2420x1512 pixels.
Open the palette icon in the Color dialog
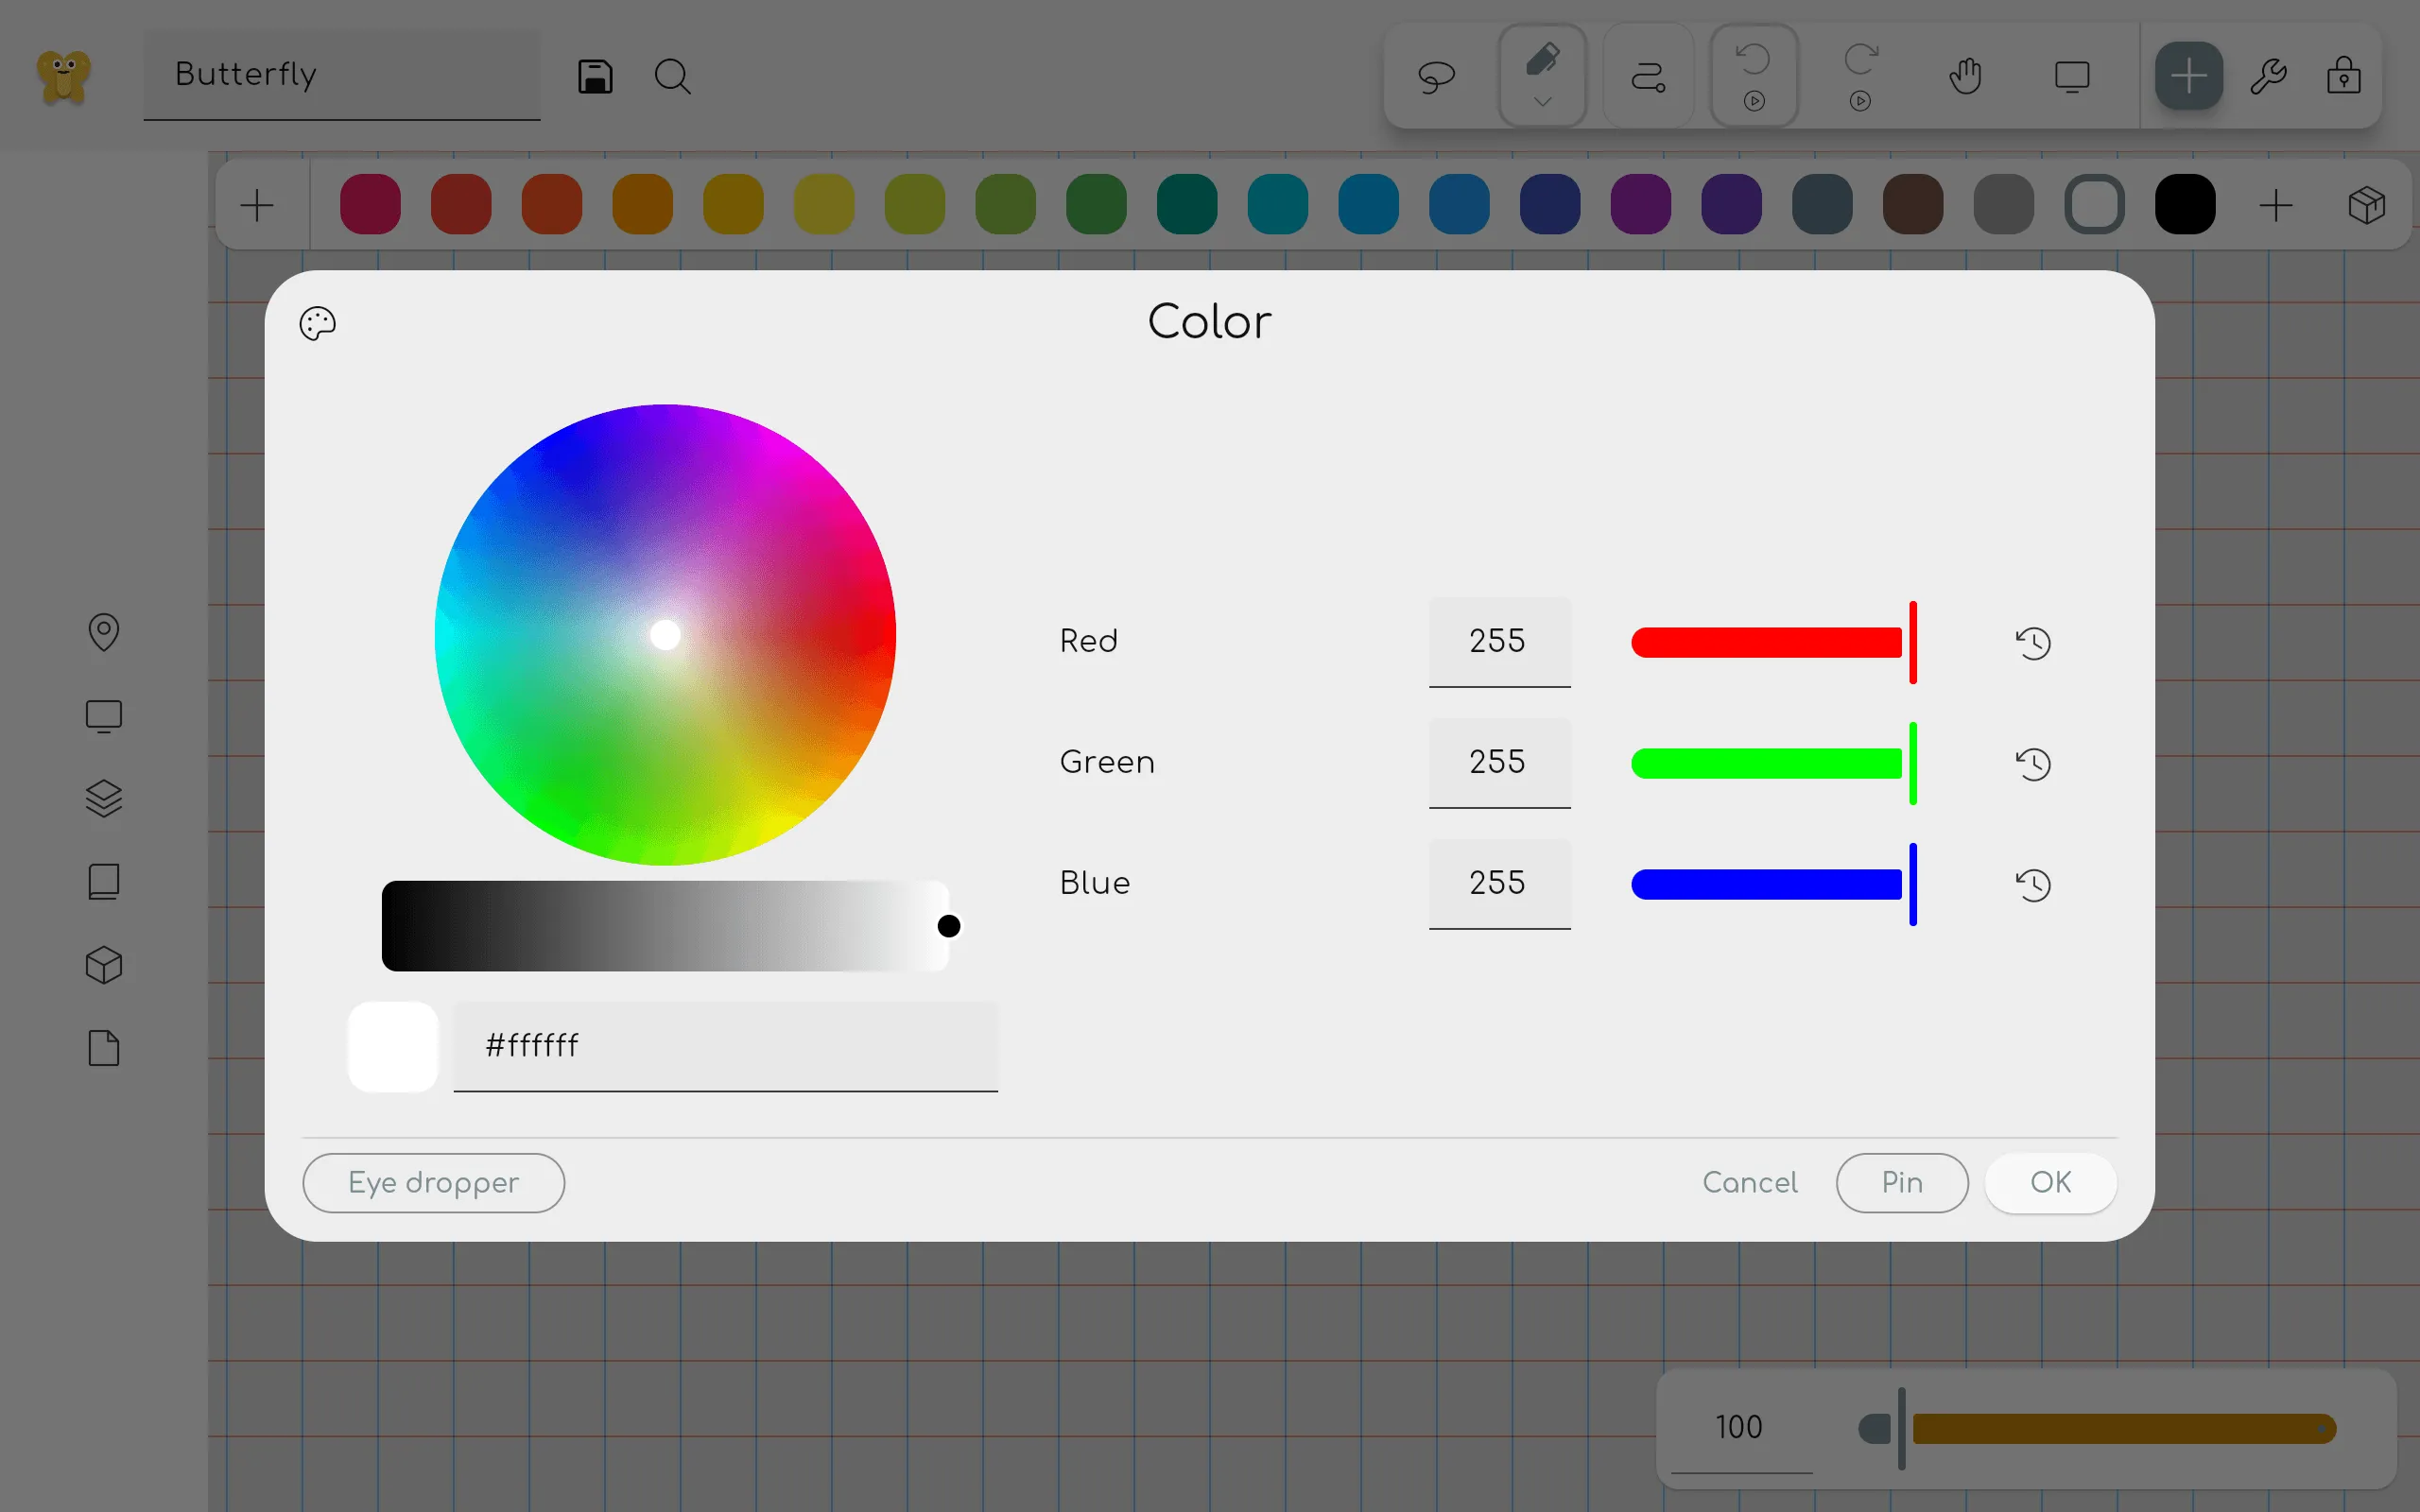tap(317, 322)
